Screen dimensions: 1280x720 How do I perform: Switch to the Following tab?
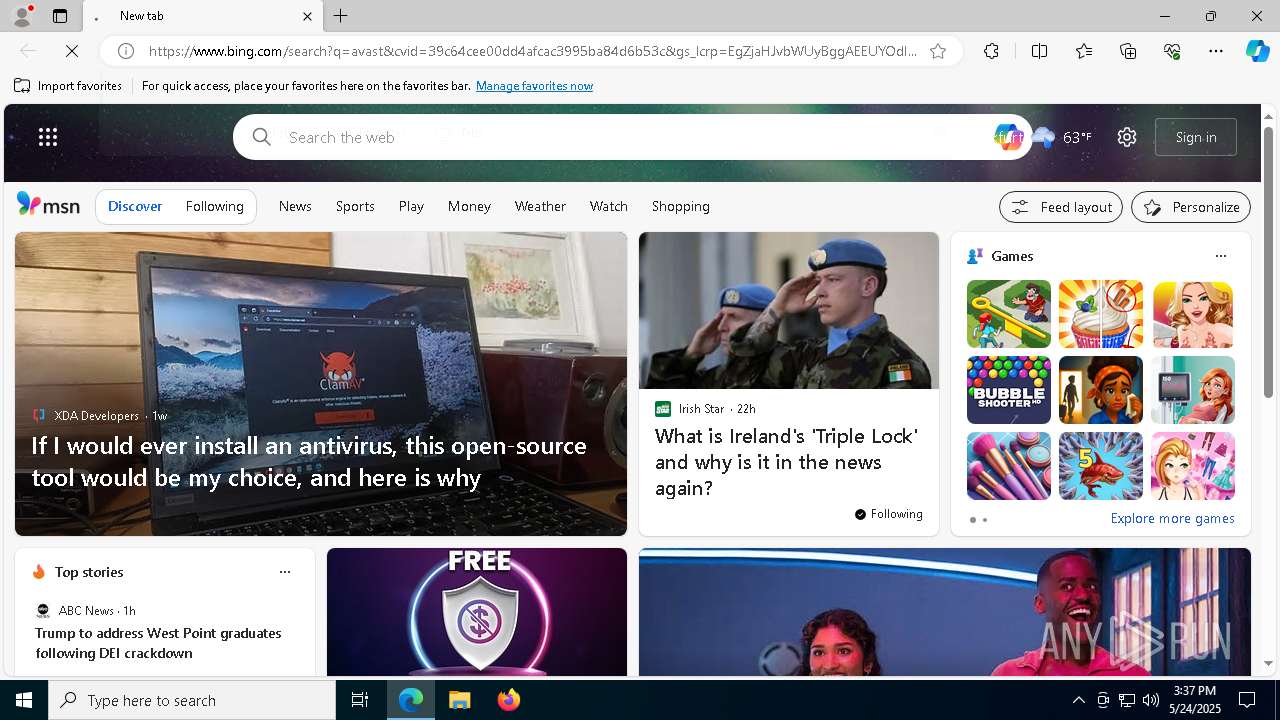point(215,206)
